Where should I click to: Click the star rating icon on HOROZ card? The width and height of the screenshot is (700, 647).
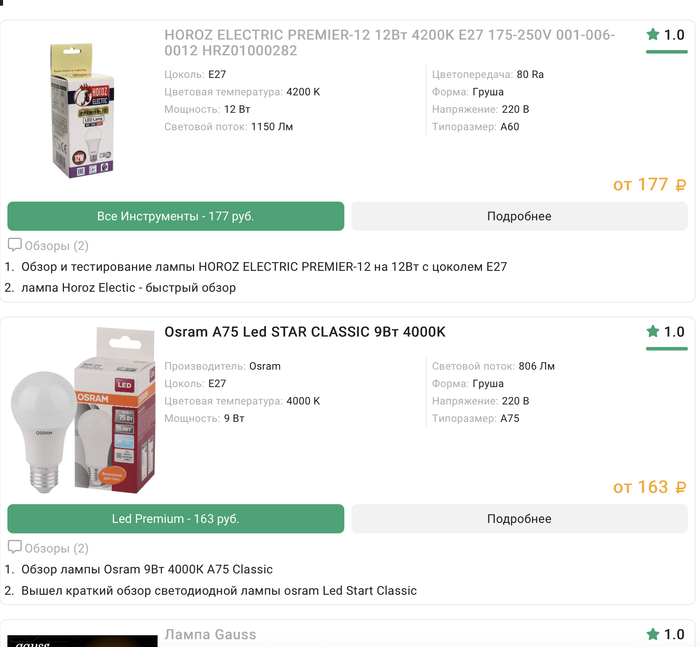pos(653,35)
